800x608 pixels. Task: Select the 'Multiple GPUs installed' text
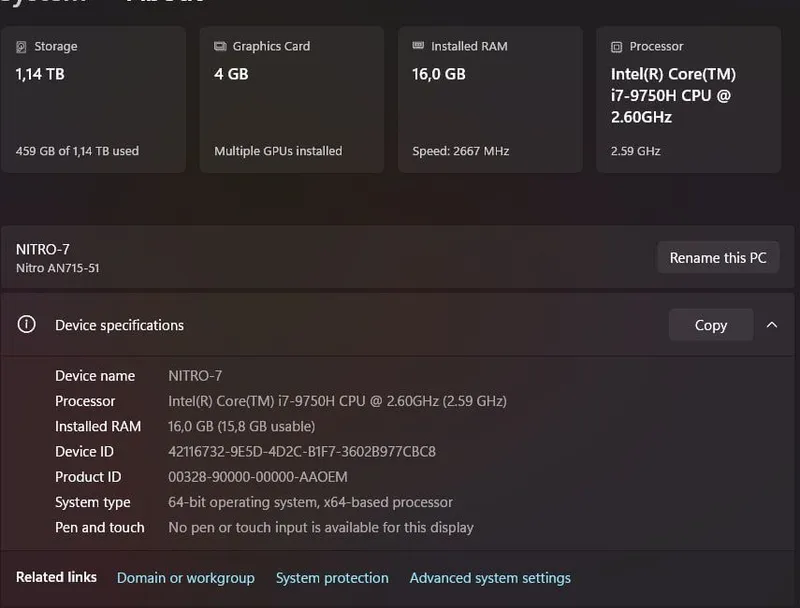[278, 151]
